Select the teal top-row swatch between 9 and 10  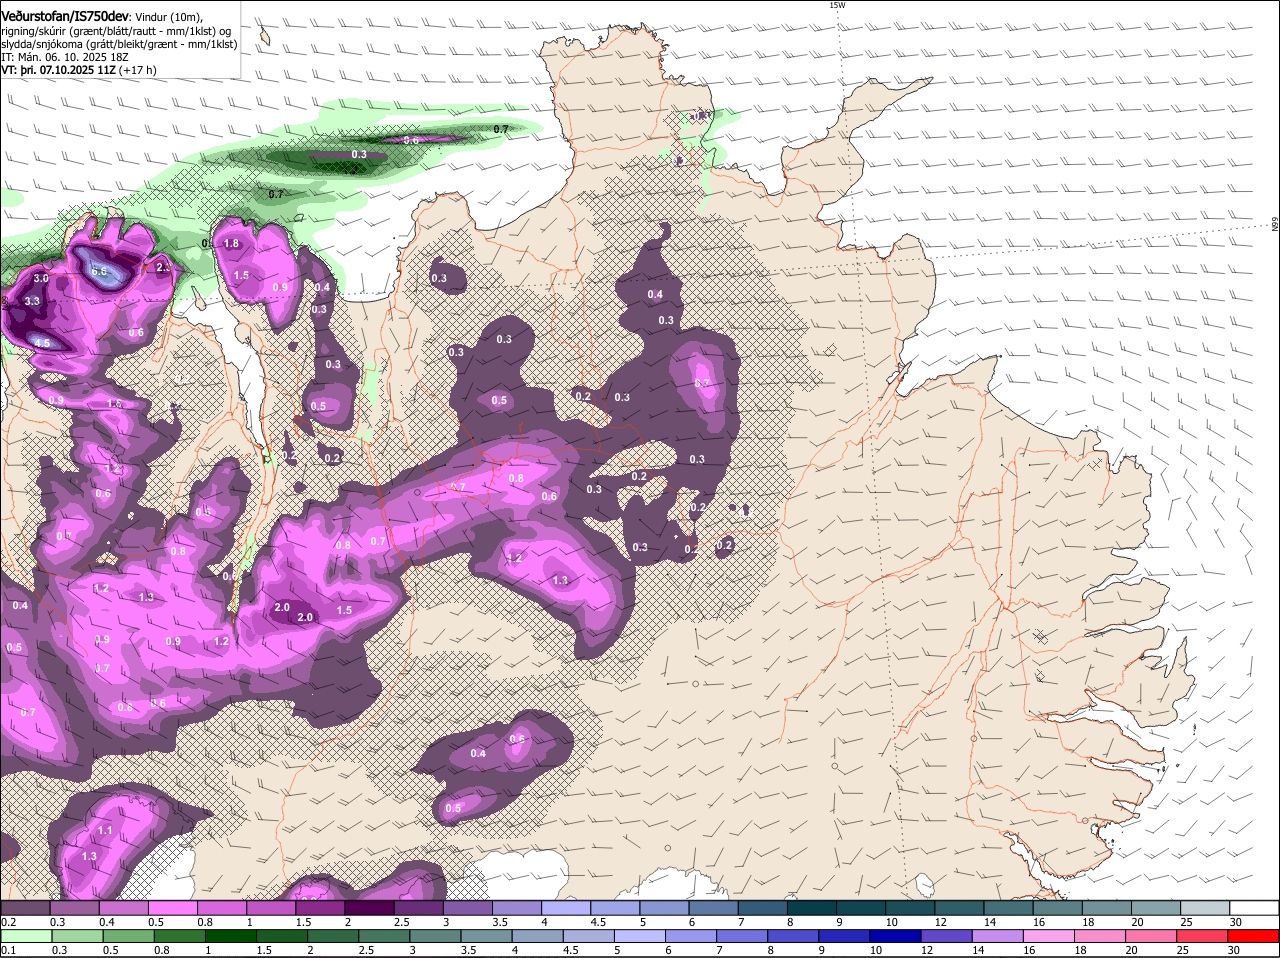pyautogui.click(x=861, y=907)
